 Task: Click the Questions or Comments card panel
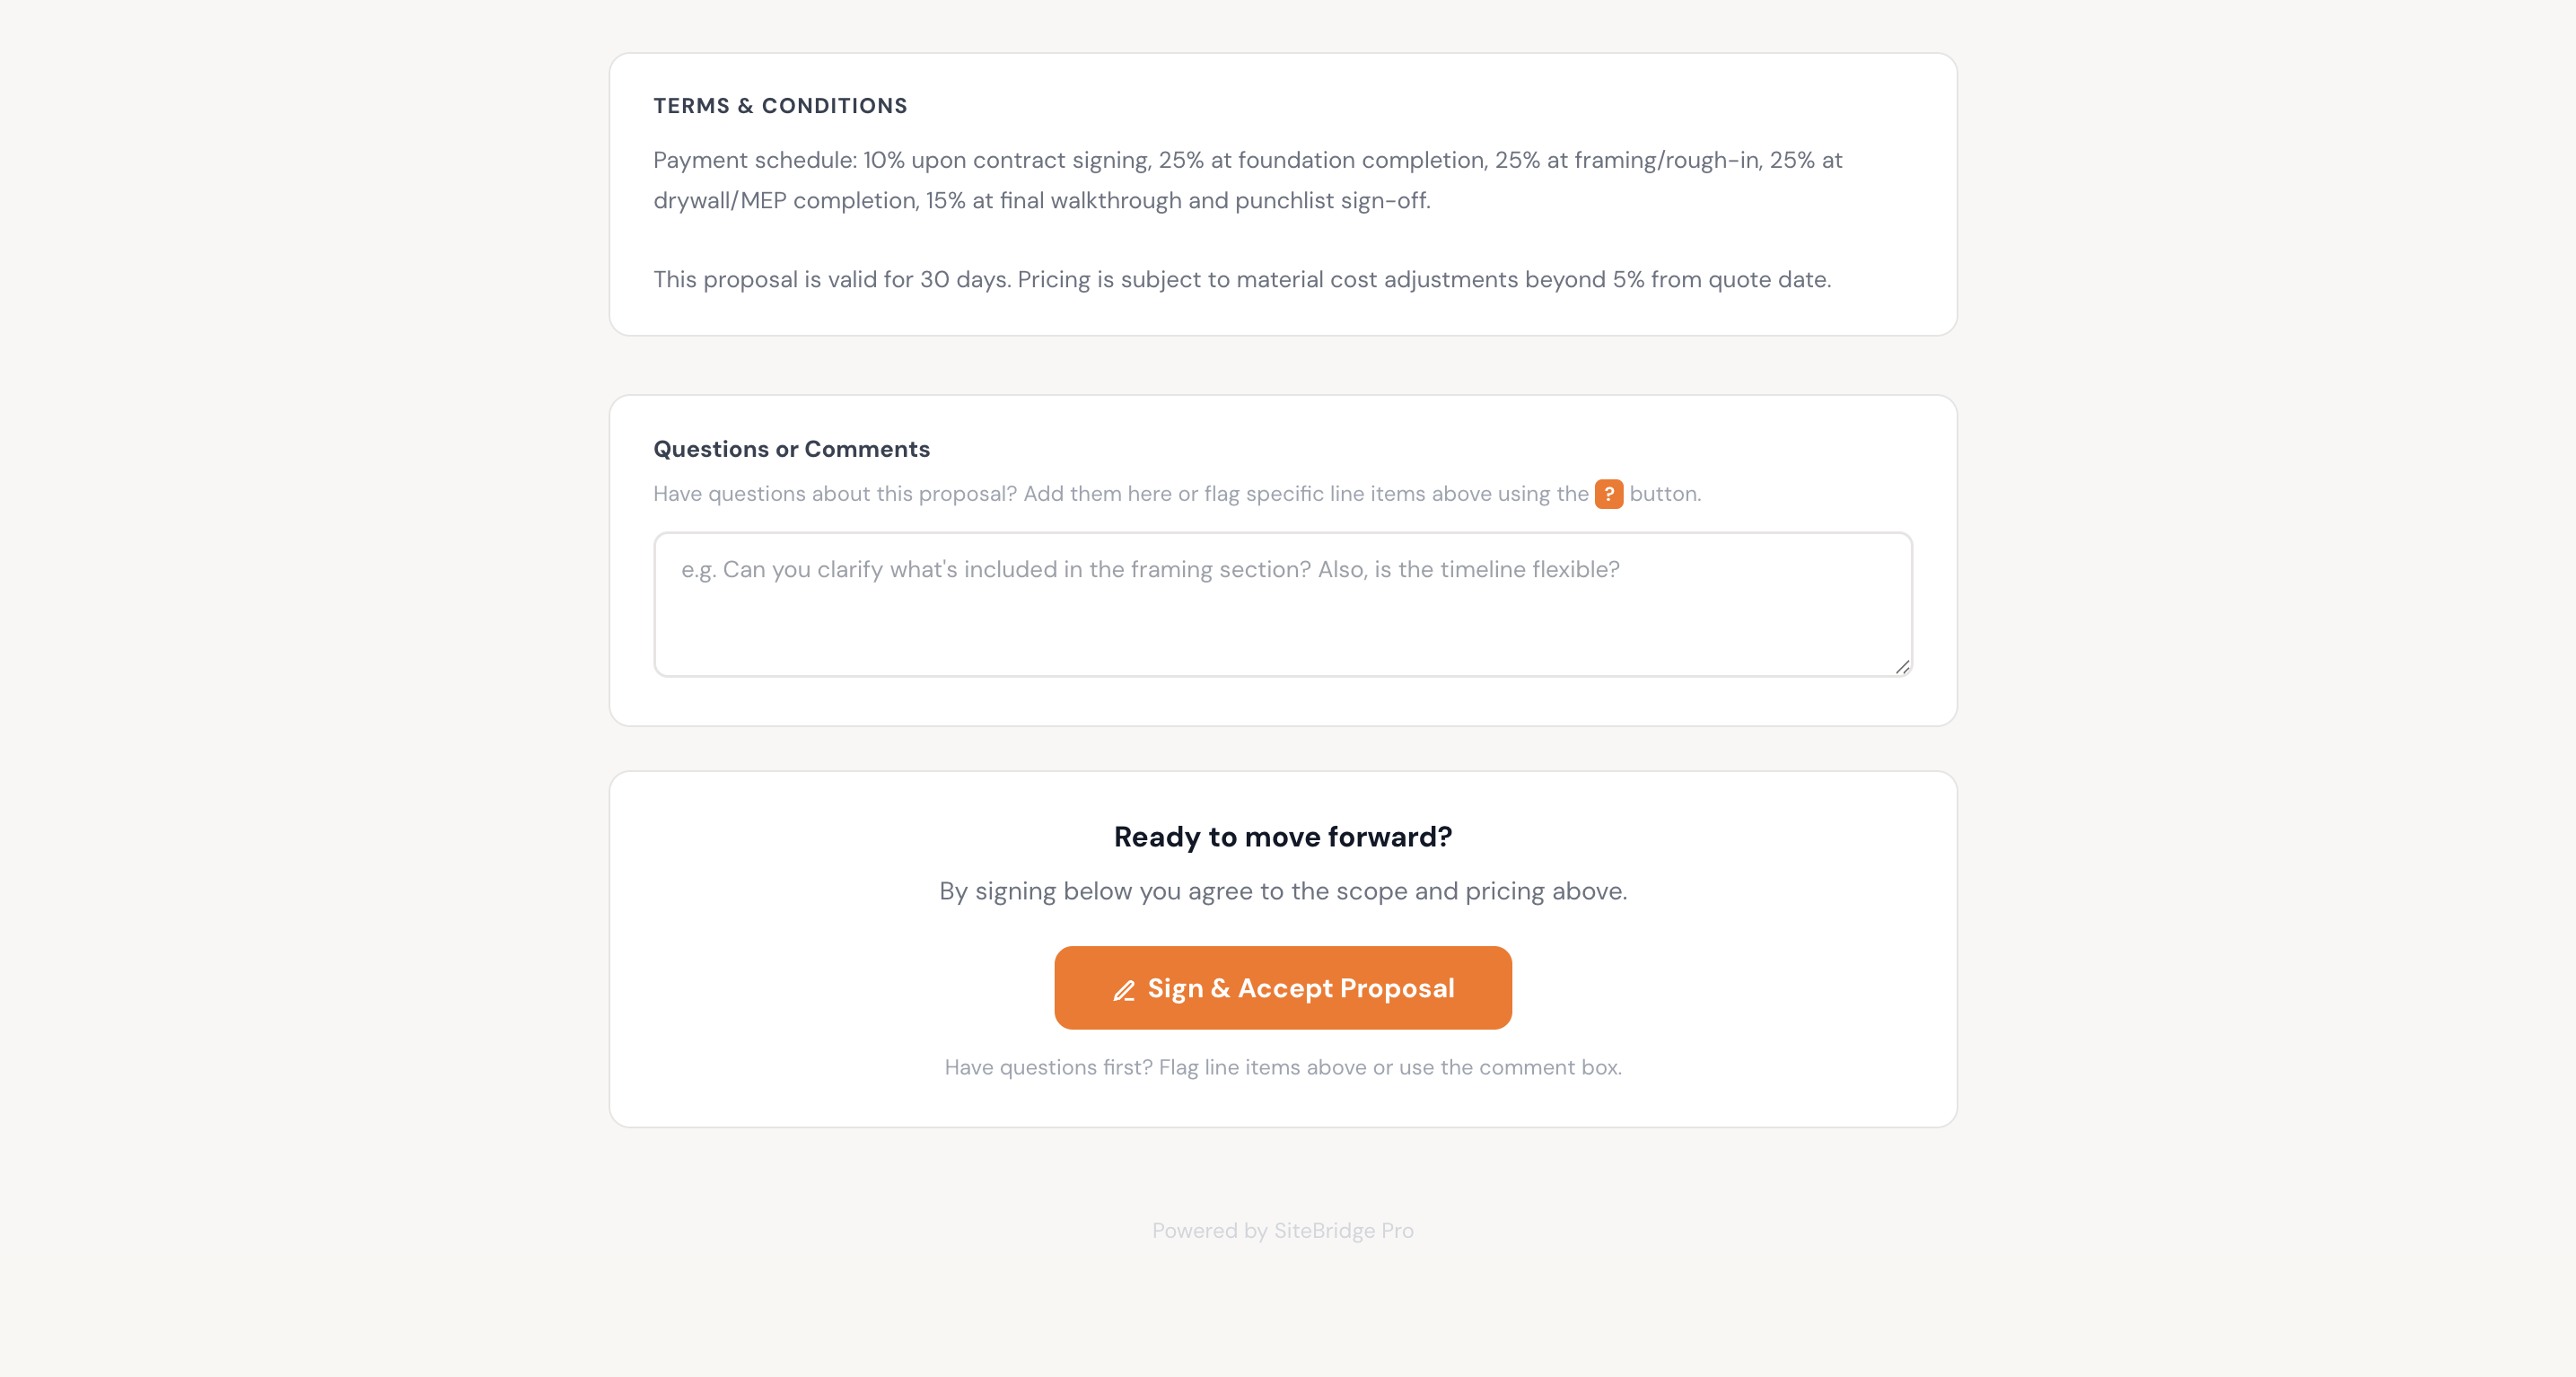click(x=1282, y=560)
